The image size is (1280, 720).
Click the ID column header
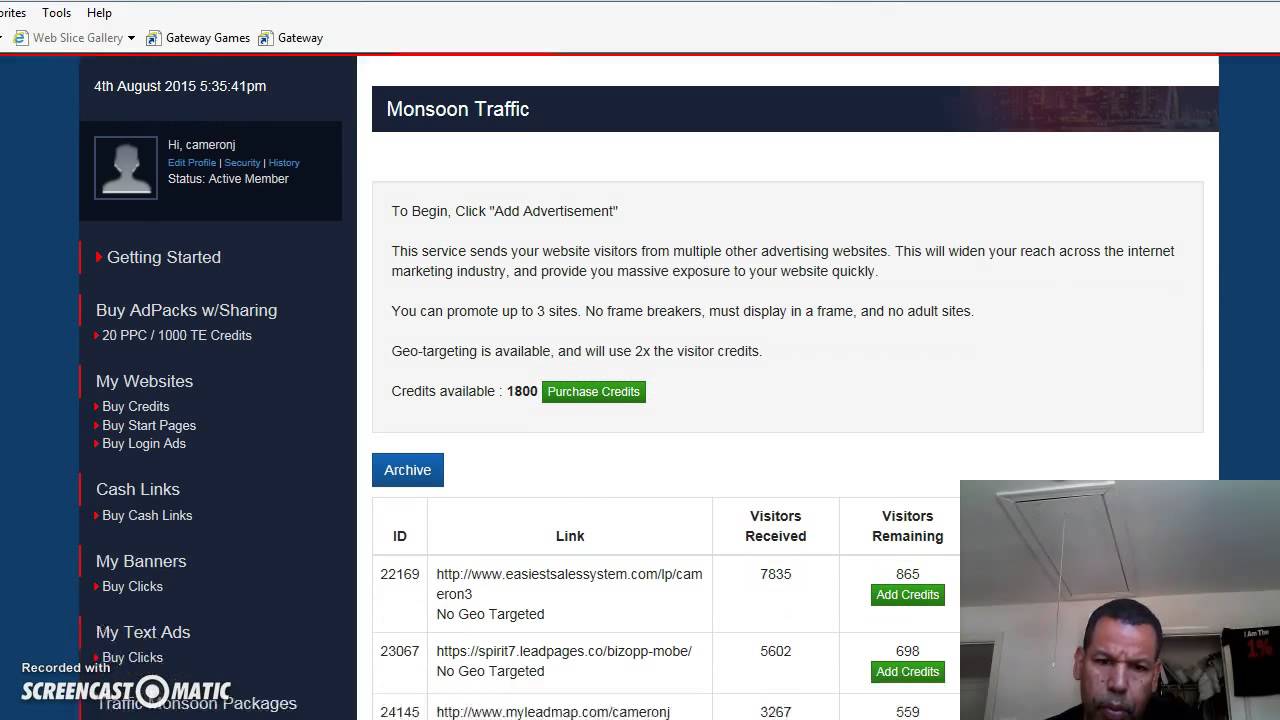click(400, 536)
